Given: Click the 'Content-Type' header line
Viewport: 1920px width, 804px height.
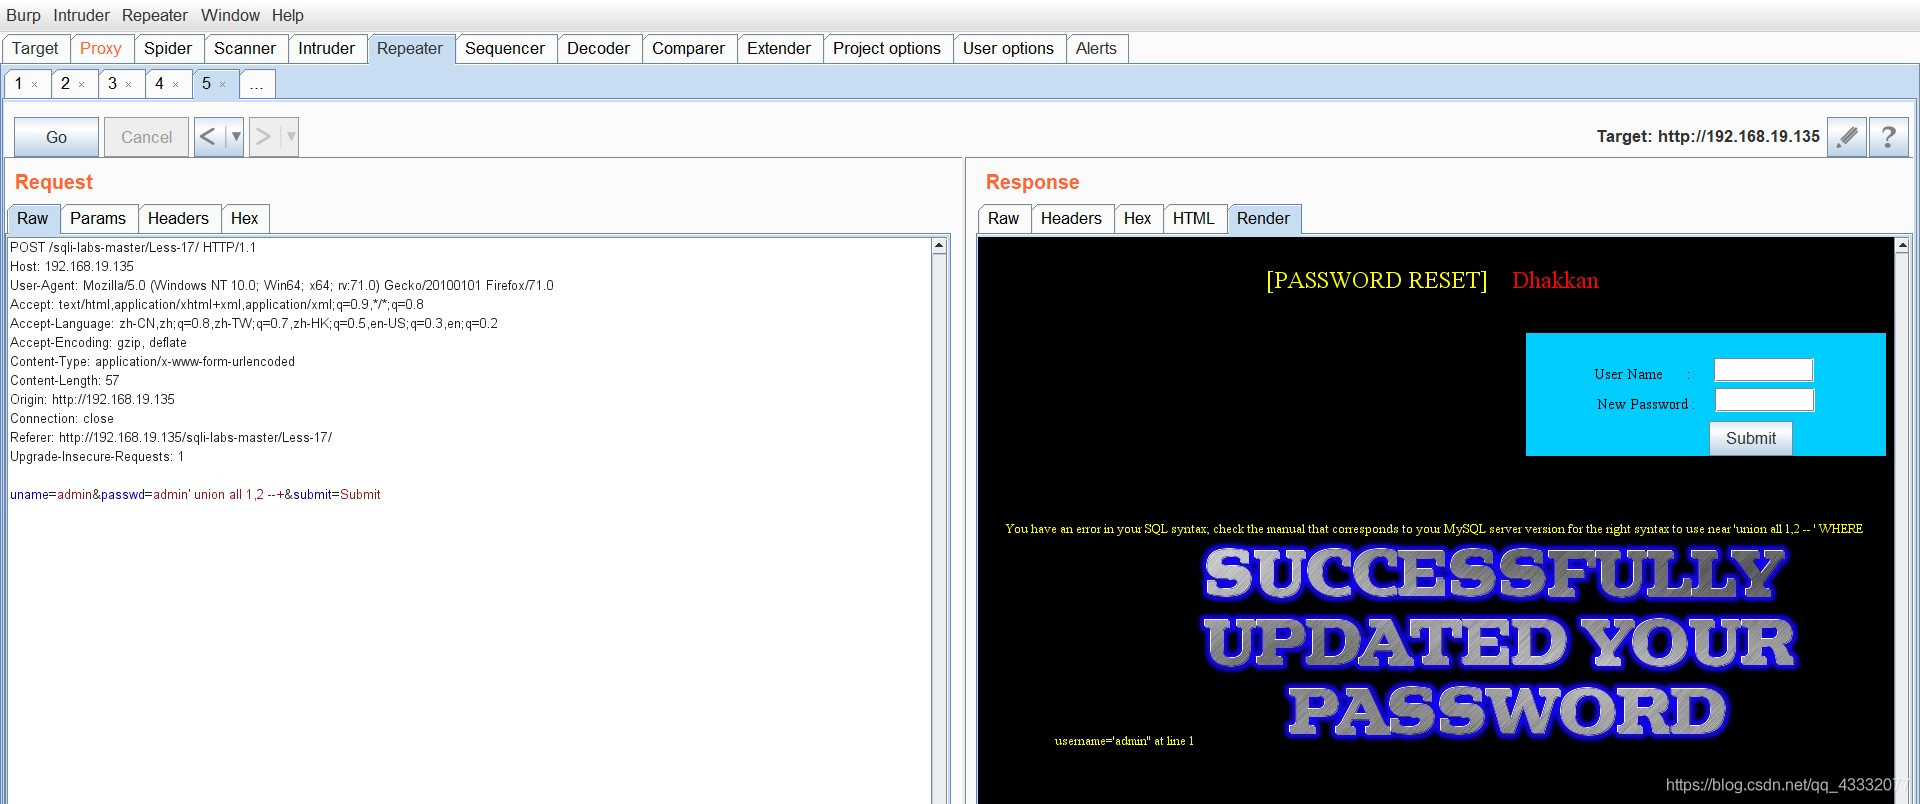Looking at the screenshot, I should pos(152,362).
